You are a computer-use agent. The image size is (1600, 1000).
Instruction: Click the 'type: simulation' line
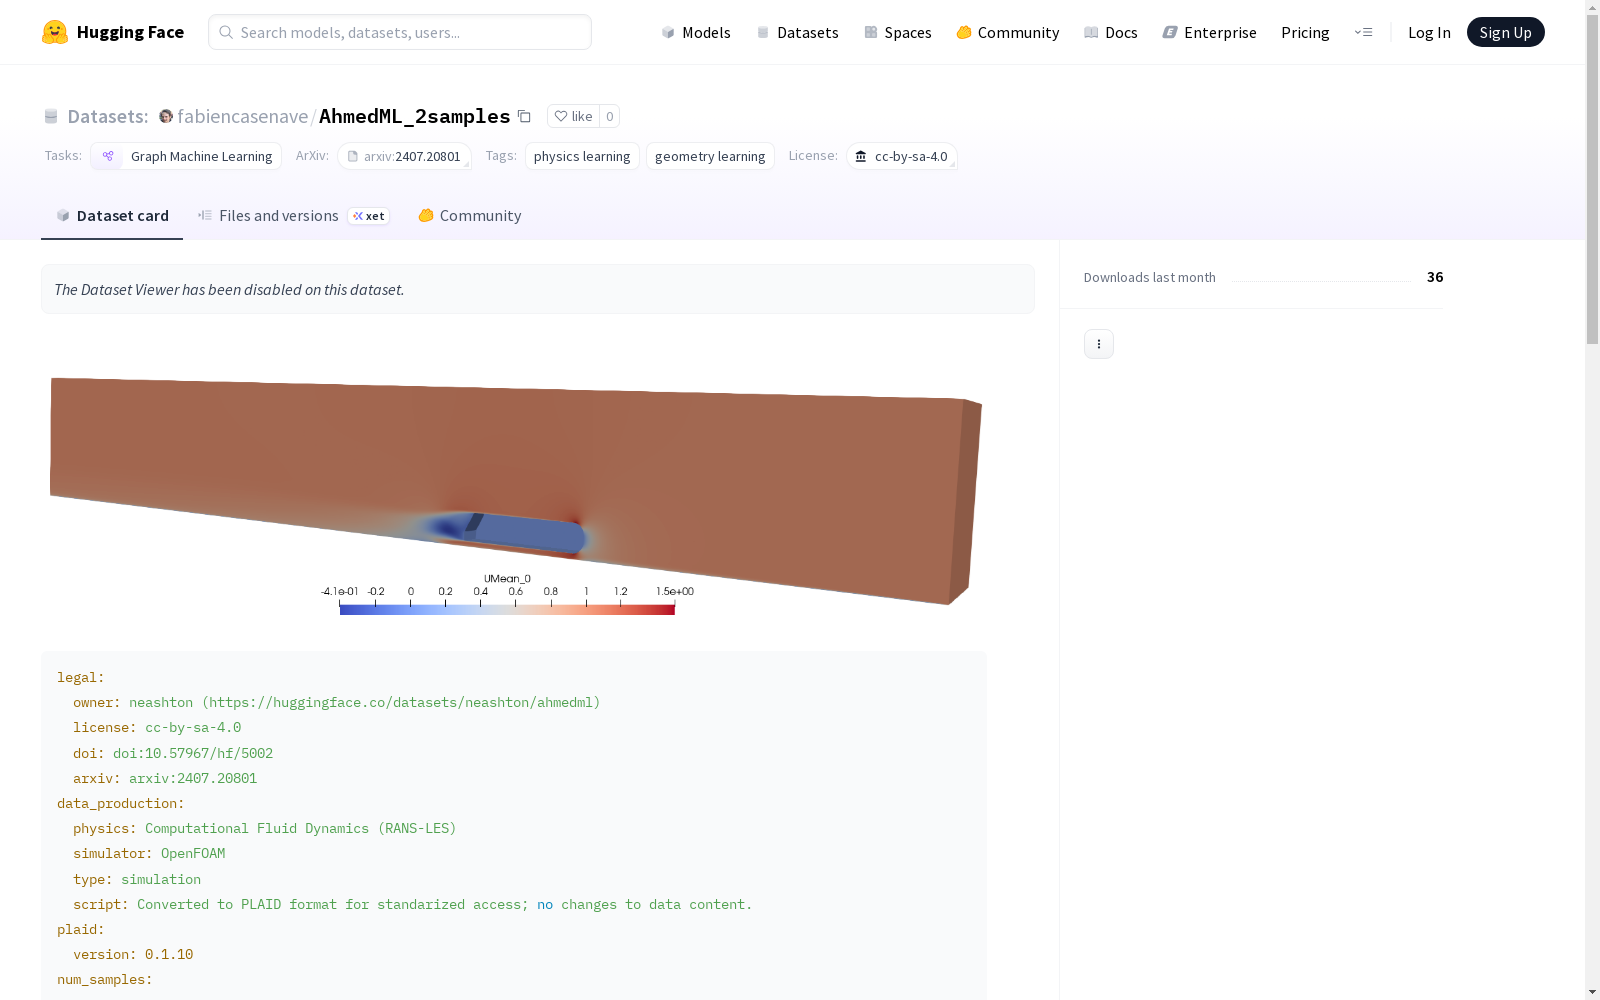(137, 879)
